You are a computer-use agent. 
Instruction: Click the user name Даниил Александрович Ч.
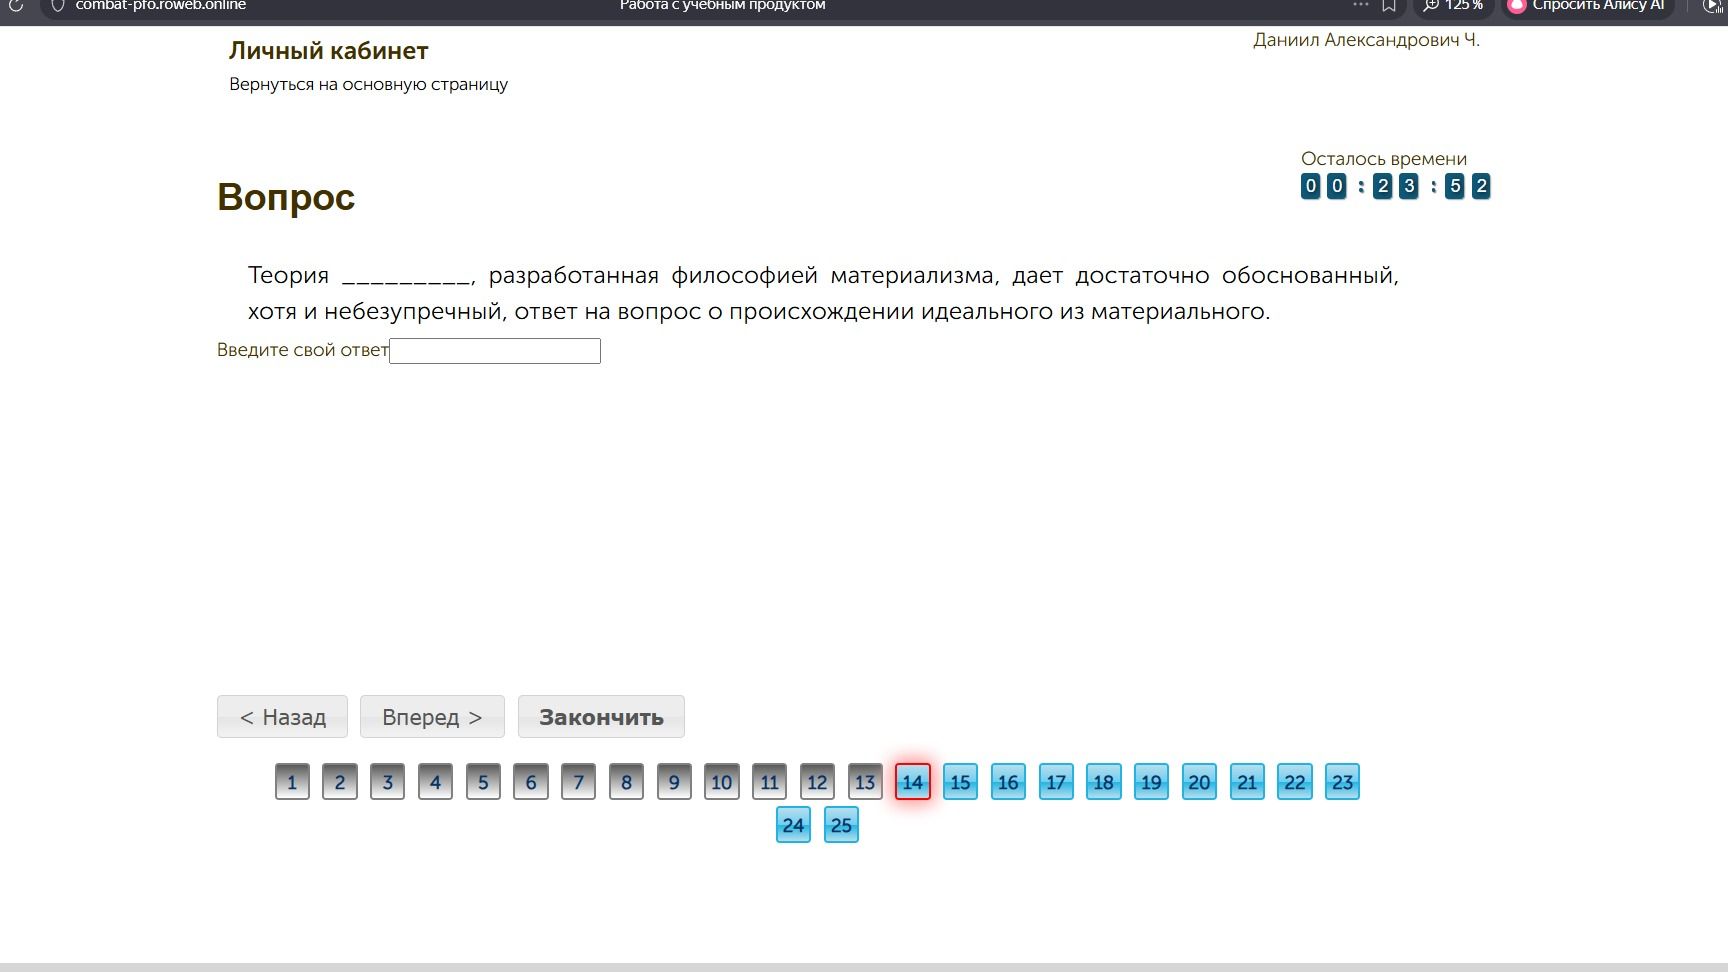coord(1366,40)
